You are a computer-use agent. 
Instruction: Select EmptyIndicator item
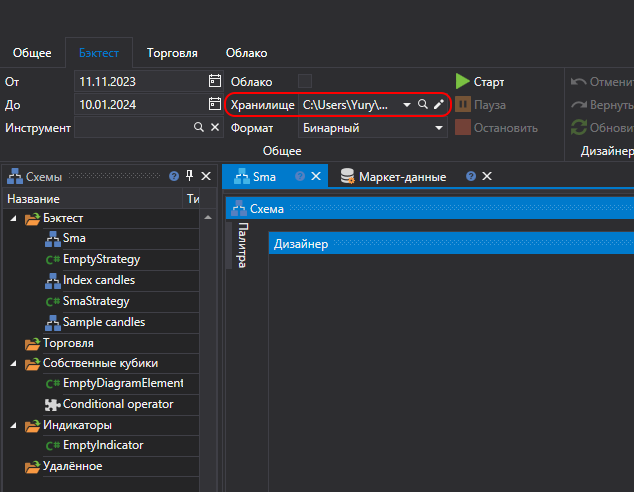103,445
